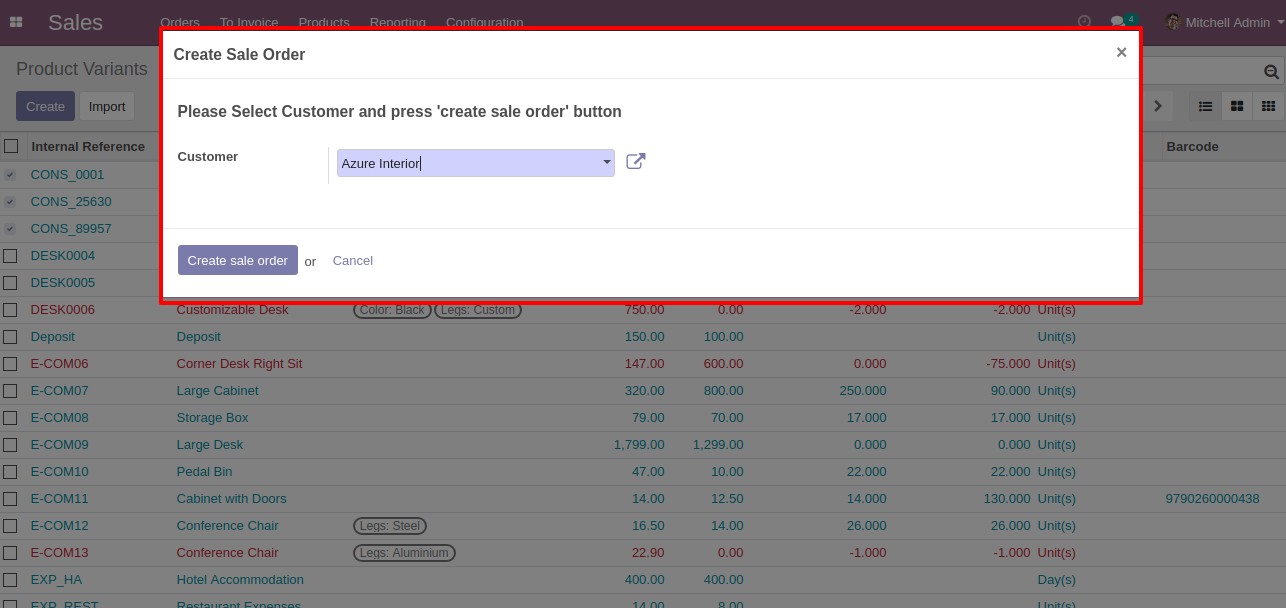Image resolution: width=1286 pixels, height=608 pixels.
Task: Click barcode 9790260000438
Action: click(x=1212, y=498)
